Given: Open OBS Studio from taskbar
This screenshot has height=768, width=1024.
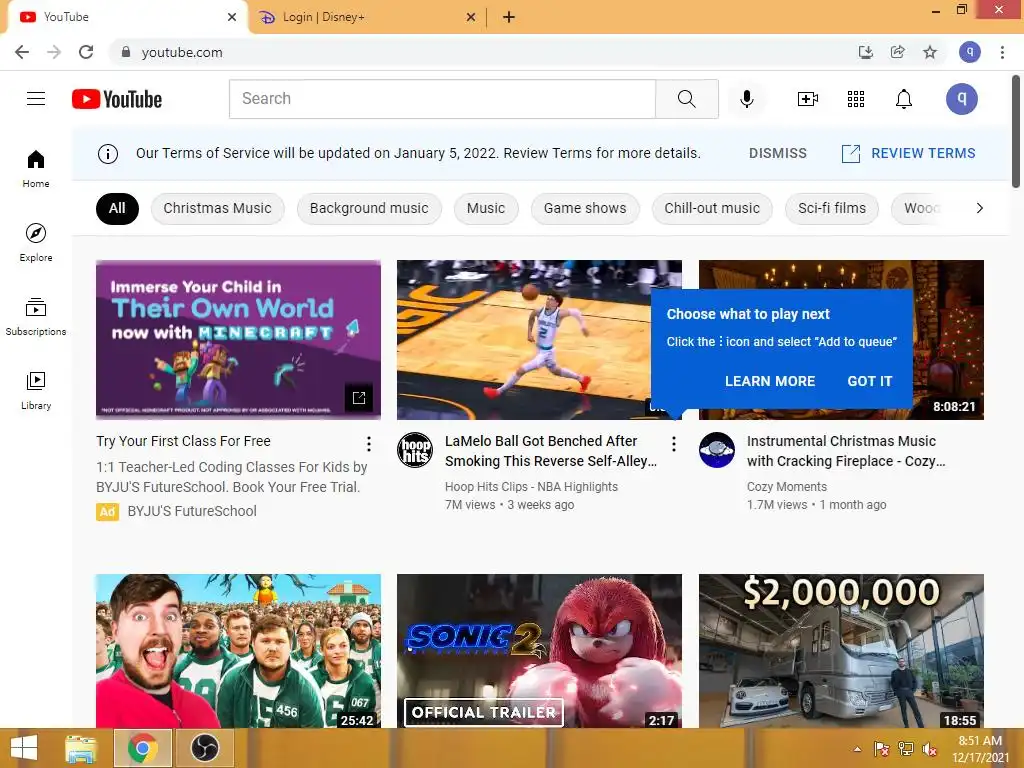Looking at the screenshot, I should coord(204,748).
